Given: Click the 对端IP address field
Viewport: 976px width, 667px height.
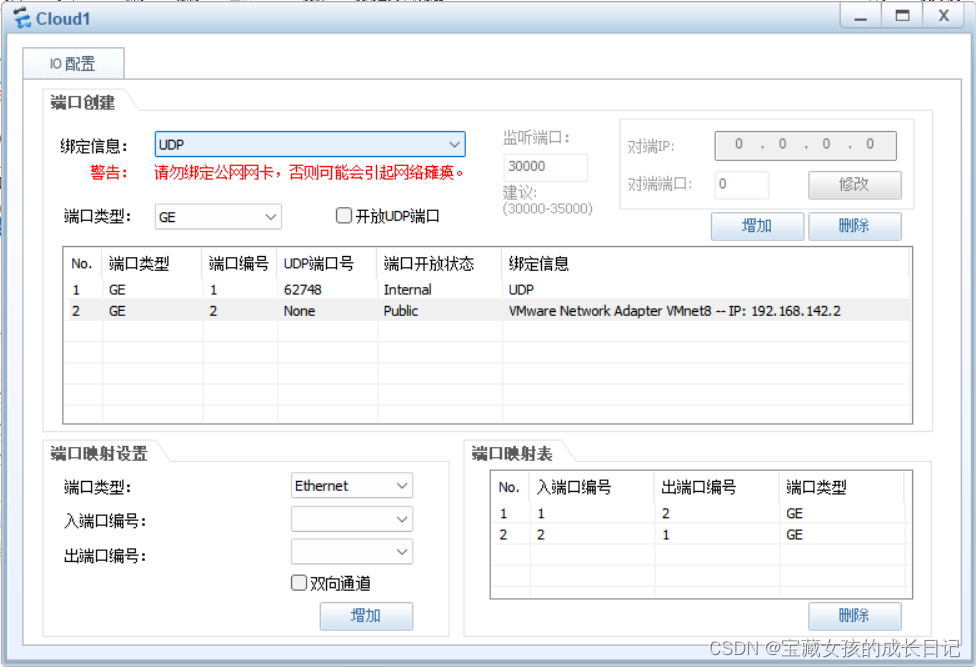Looking at the screenshot, I should (x=805, y=145).
